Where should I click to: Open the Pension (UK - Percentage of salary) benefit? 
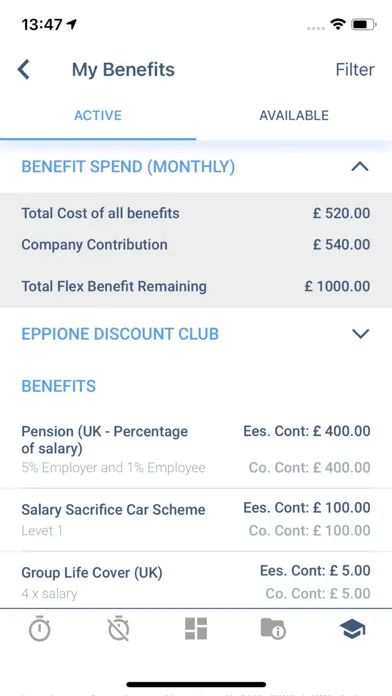coord(196,449)
